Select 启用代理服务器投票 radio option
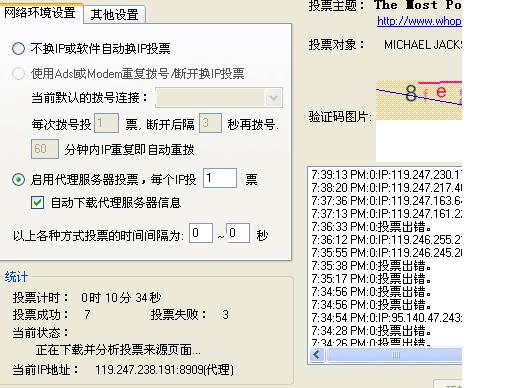The width and height of the screenshot is (512, 388). (18, 180)
